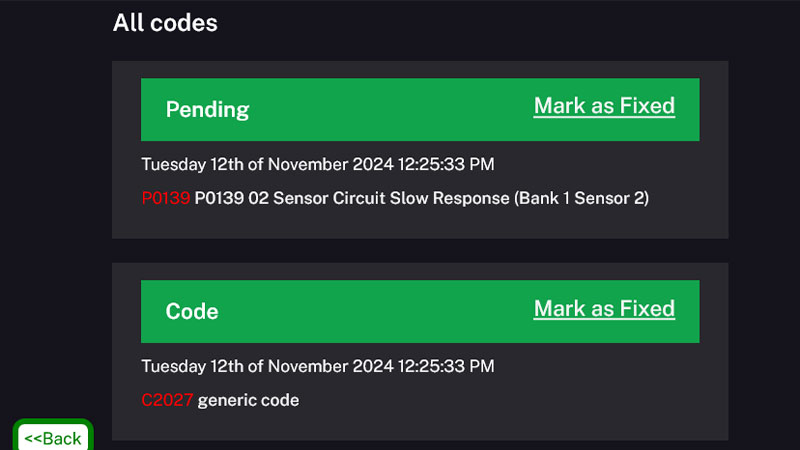Screen dimensions: 800x450
Task: Select the "Pending" status title
Action: (x=207, y=110)
